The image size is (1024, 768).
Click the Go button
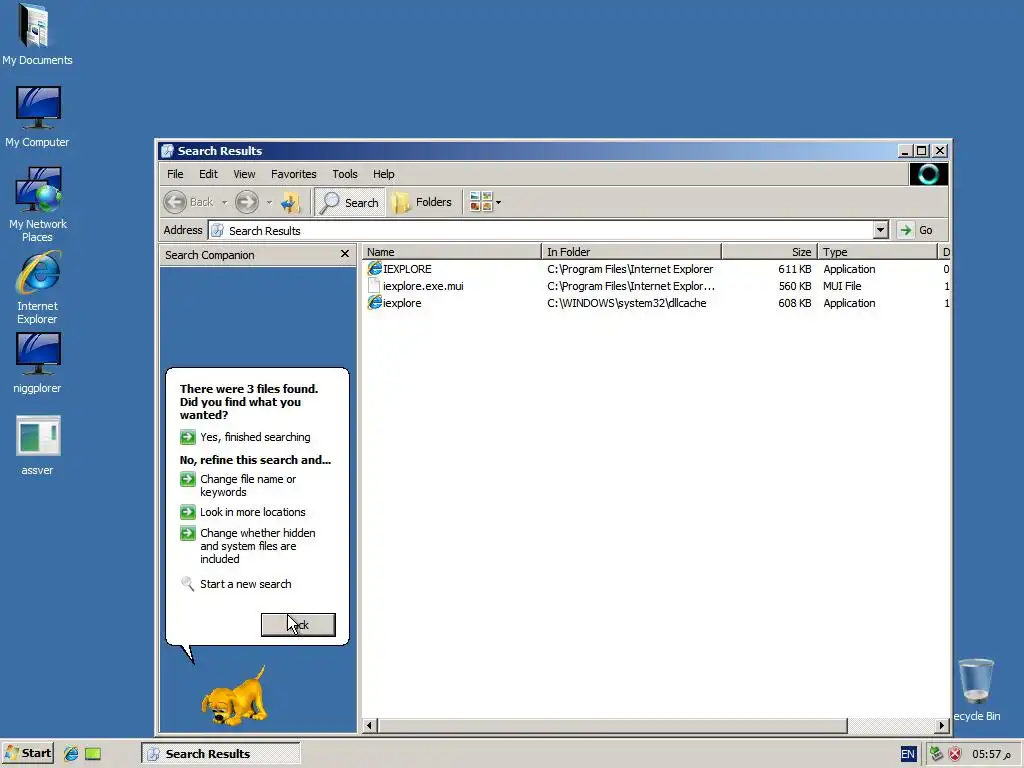[x=917, y=230]
